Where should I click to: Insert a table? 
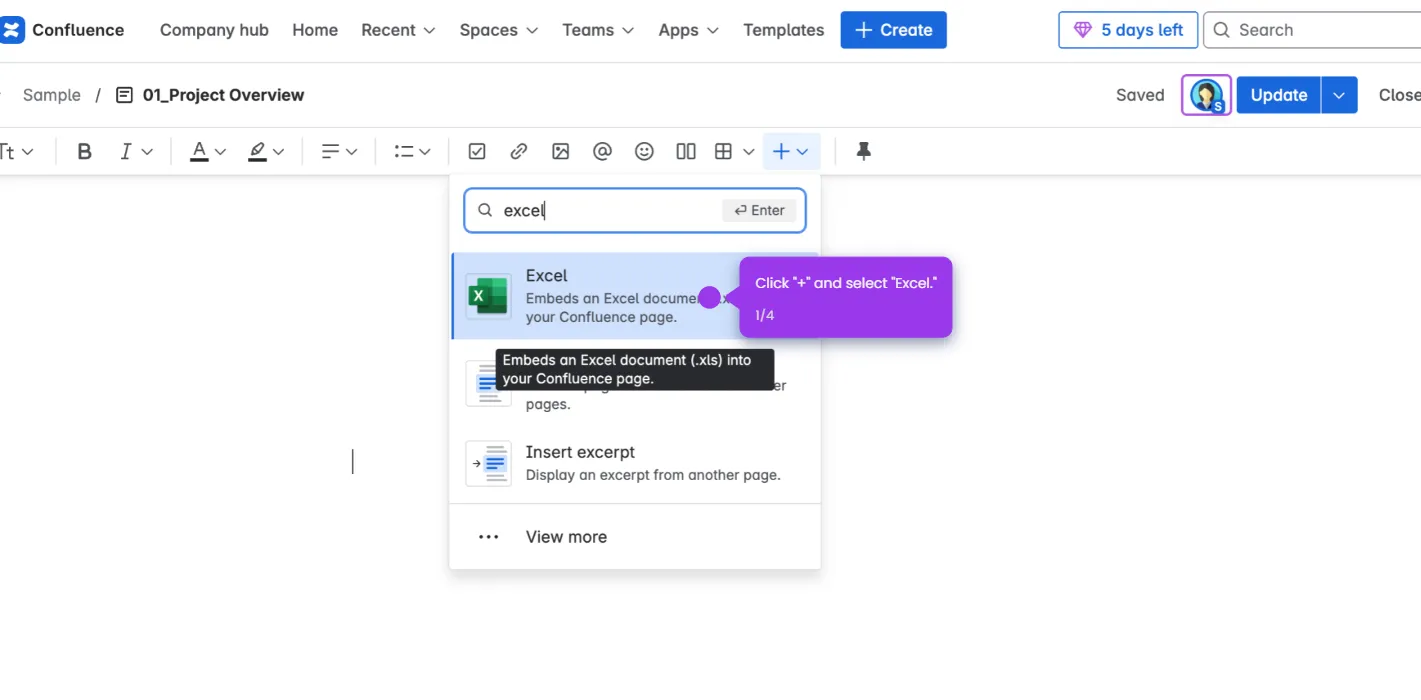(724, 151)
